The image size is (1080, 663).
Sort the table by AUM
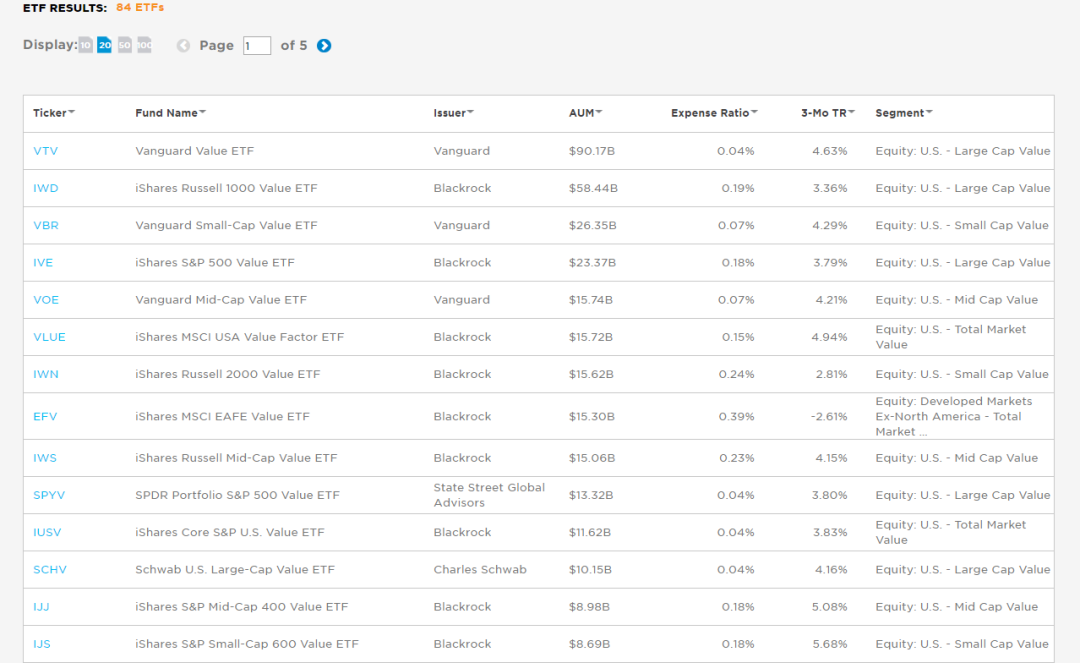(x=586, y=113)
